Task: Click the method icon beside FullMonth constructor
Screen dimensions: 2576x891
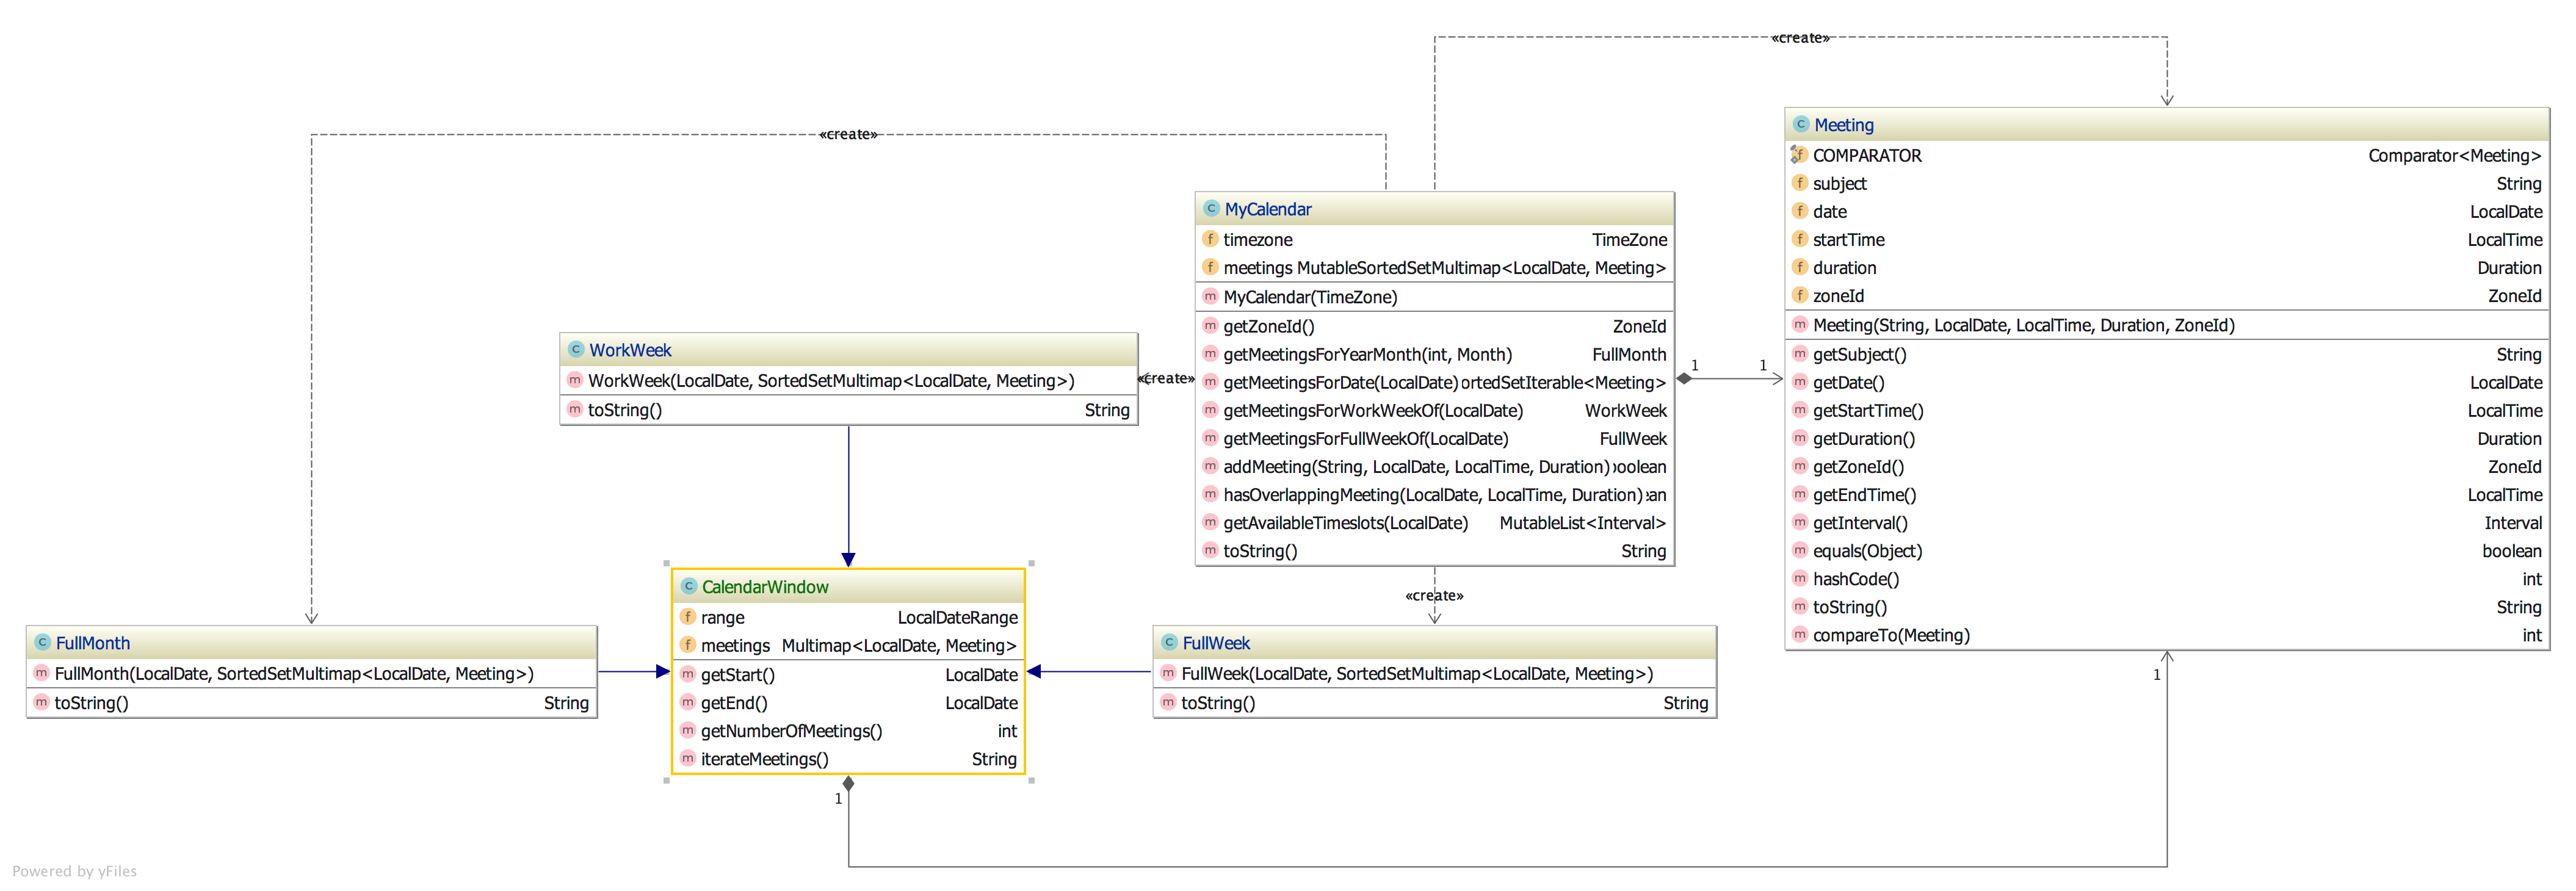Action: [41, 673]
